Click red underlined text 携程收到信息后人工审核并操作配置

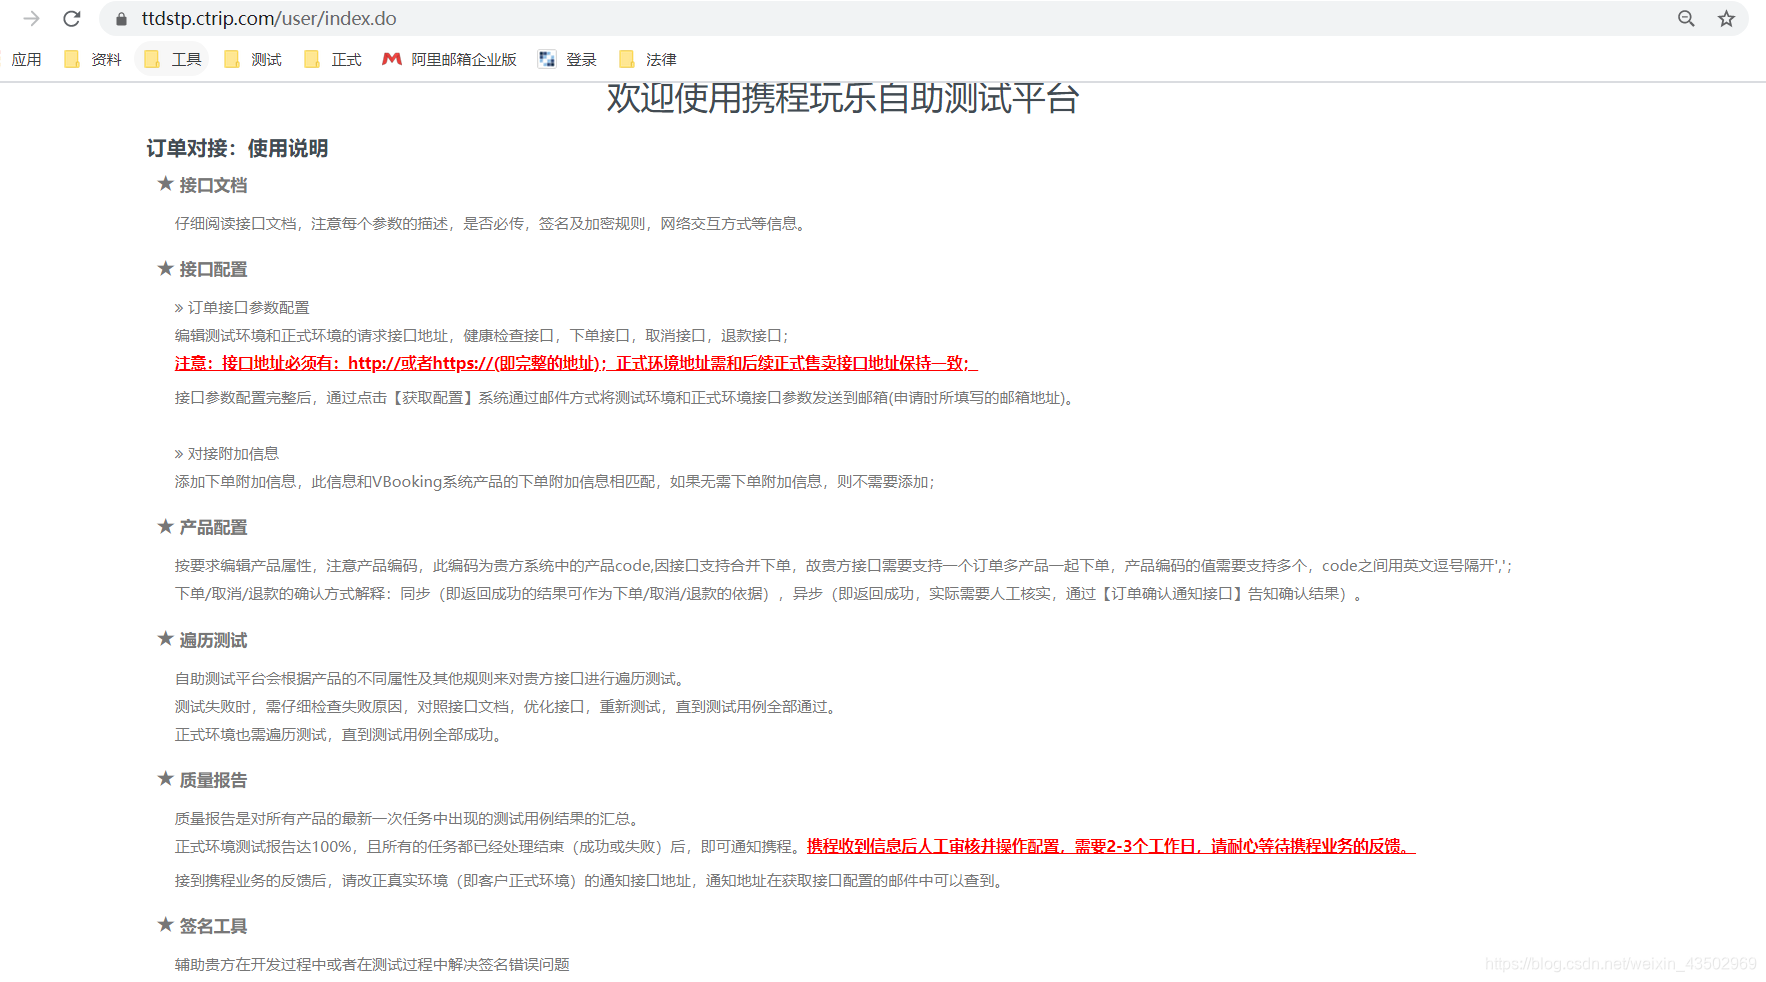(x=1111, y=846)
